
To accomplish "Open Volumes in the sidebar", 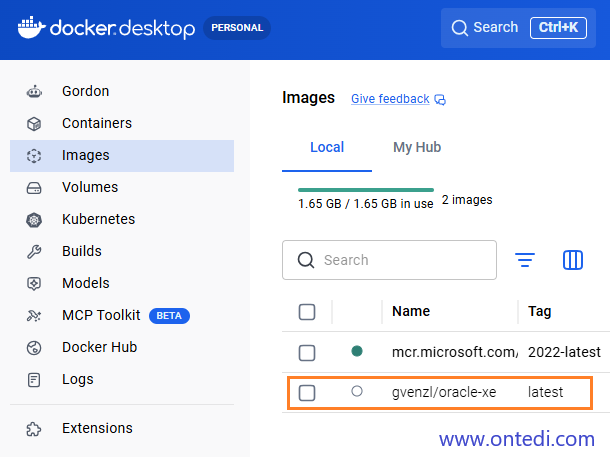I will point(122,187).
